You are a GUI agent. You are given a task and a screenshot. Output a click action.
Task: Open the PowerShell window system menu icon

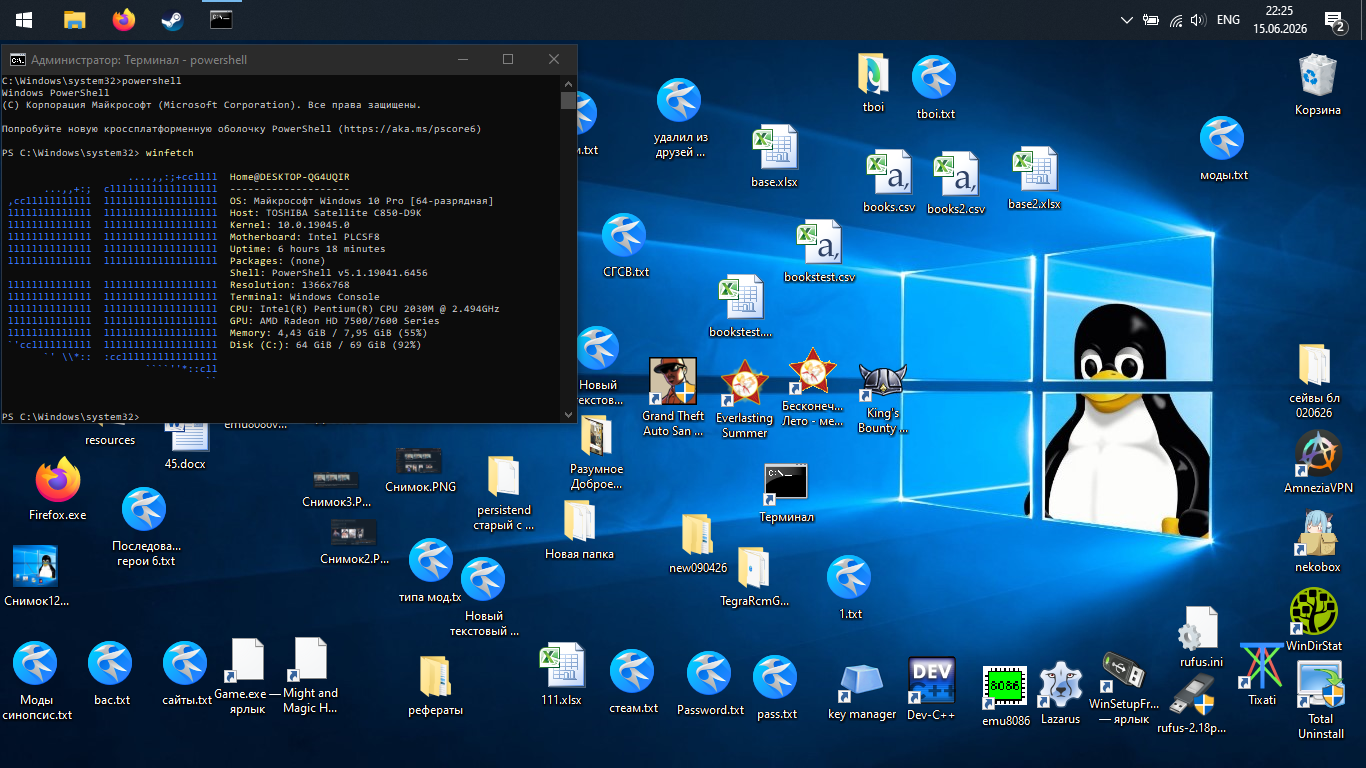tap(17, 60)
